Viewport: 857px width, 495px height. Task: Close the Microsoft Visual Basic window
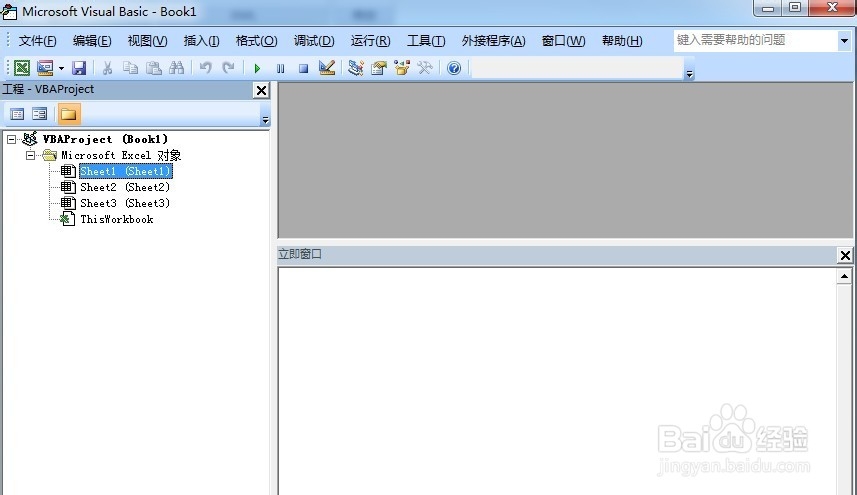[832, 8]
